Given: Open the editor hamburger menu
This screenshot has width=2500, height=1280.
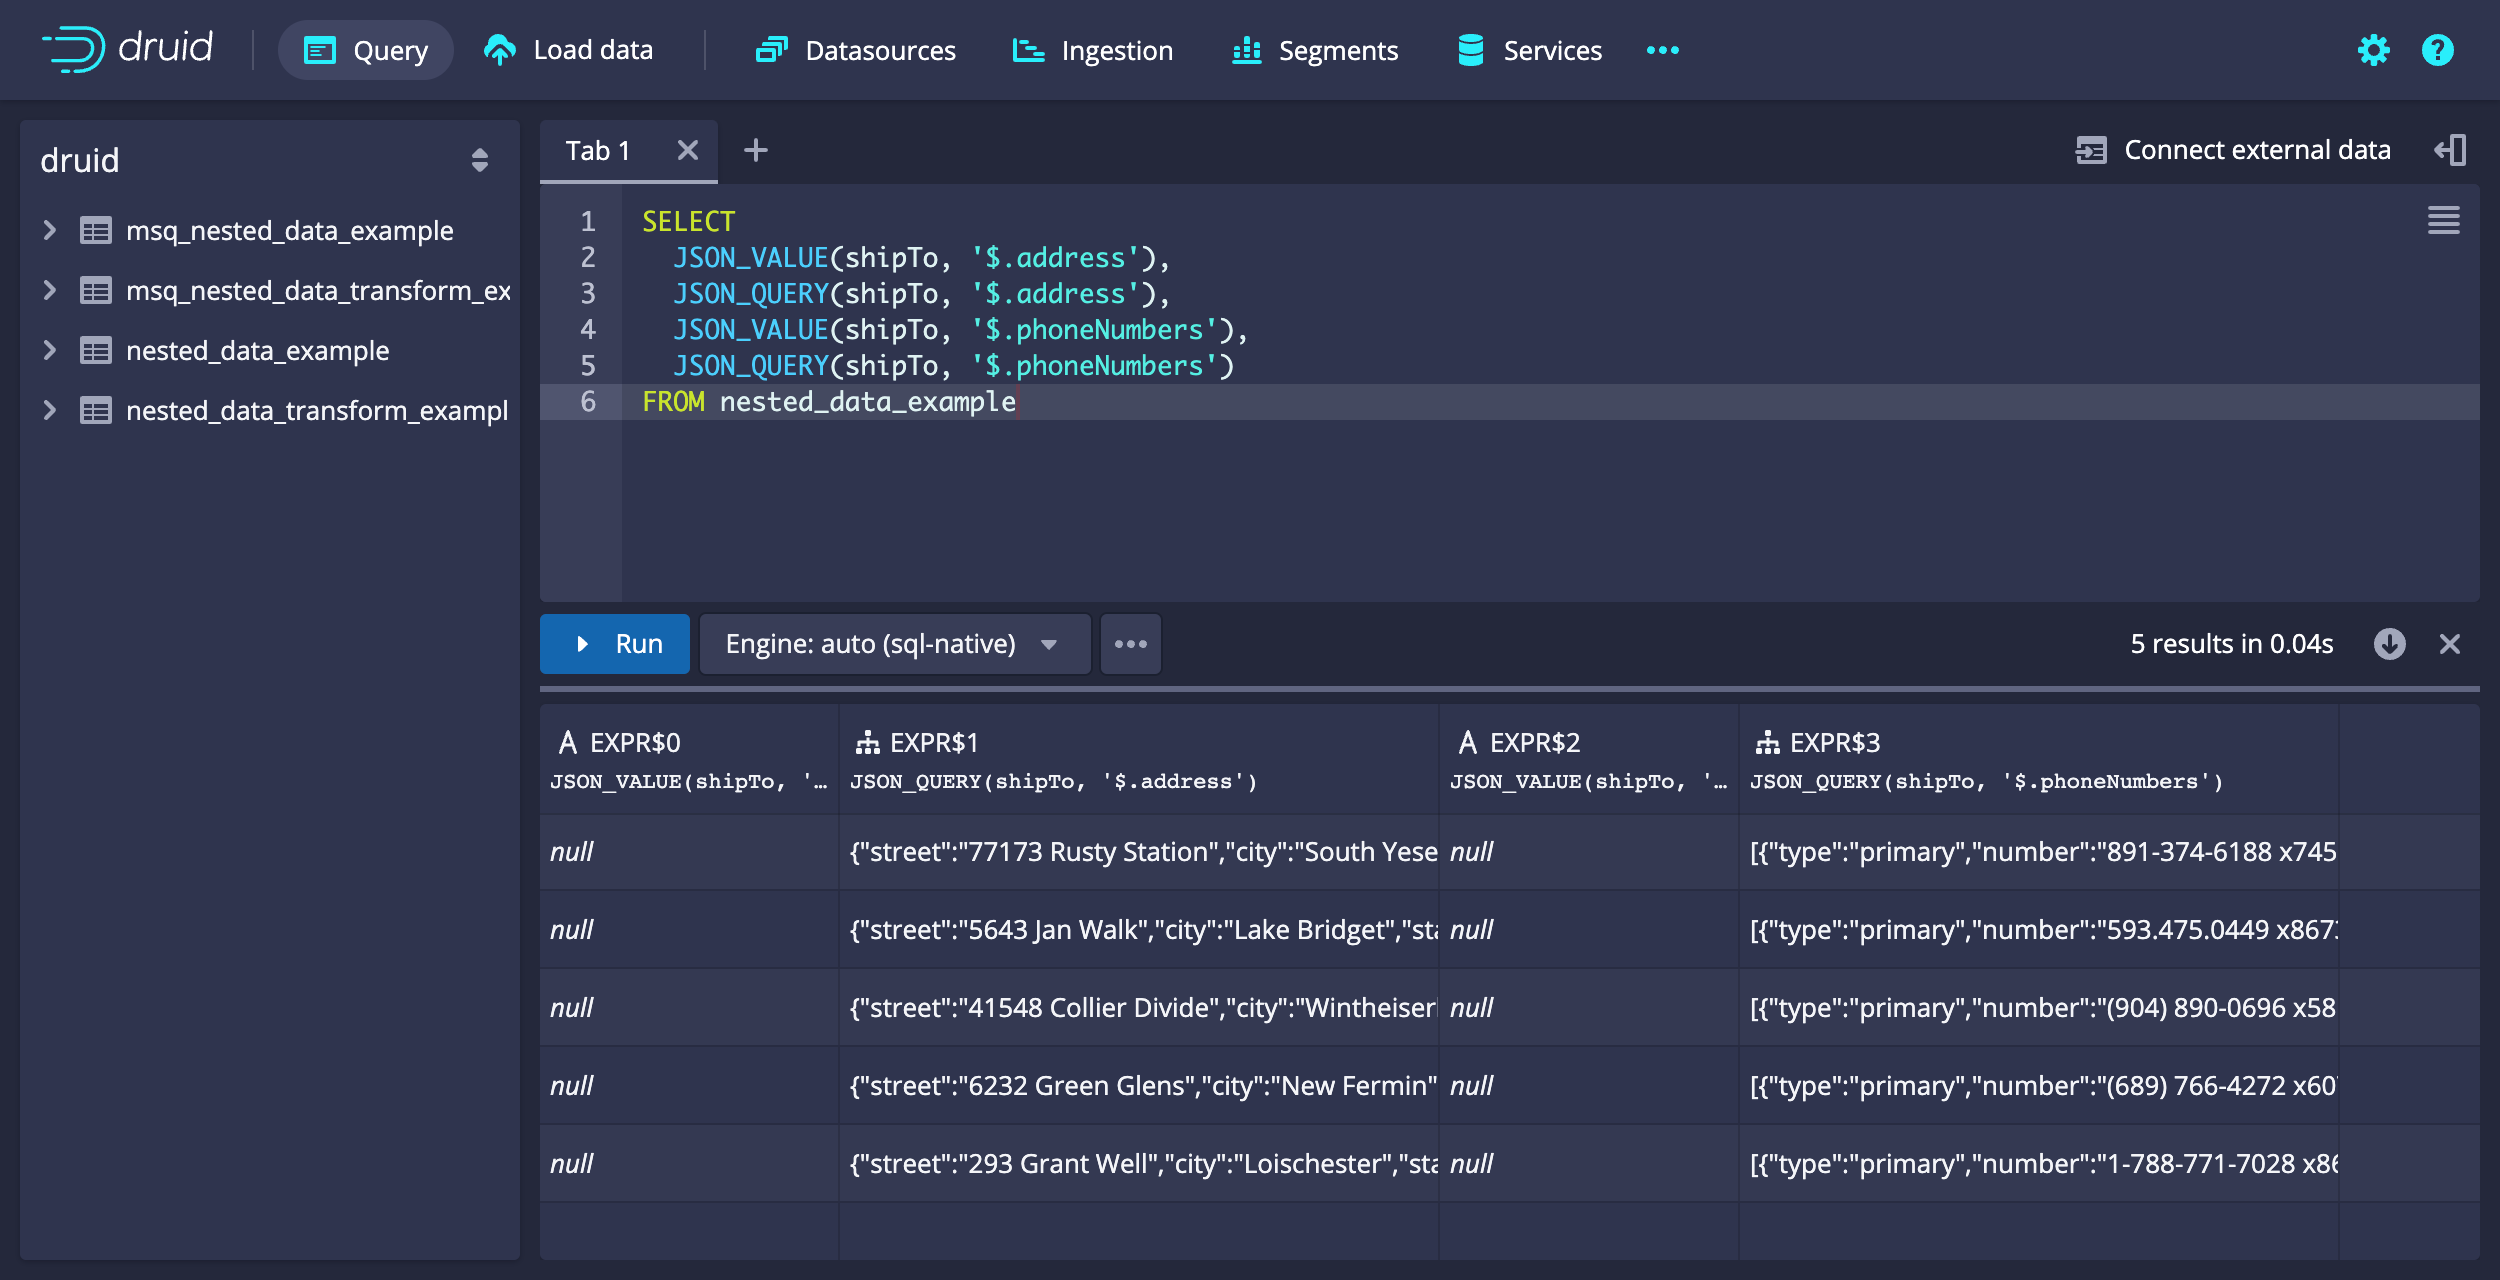Looking at the screenshot, I should (x=2443, y=220).
